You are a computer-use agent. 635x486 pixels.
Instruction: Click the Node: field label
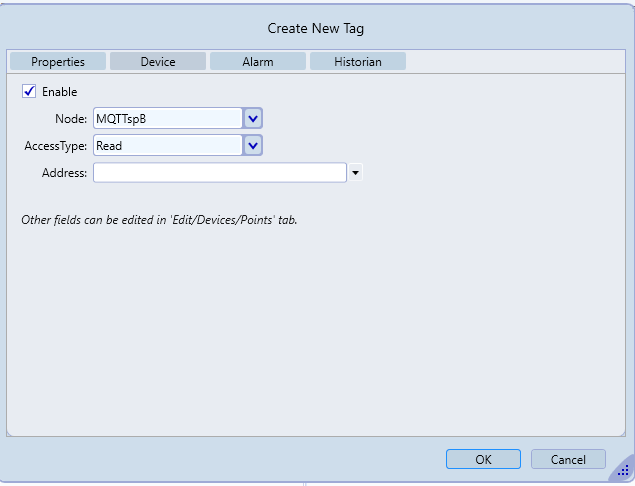coord(71,119)
